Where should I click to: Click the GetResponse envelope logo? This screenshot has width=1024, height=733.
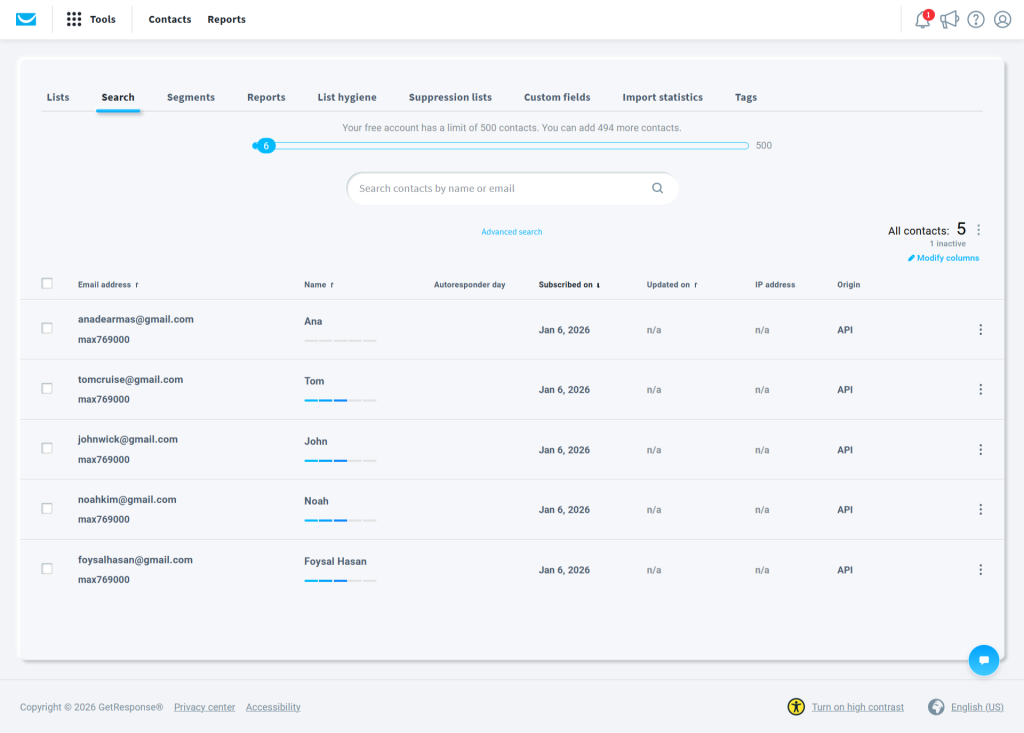tap(26, 20)
